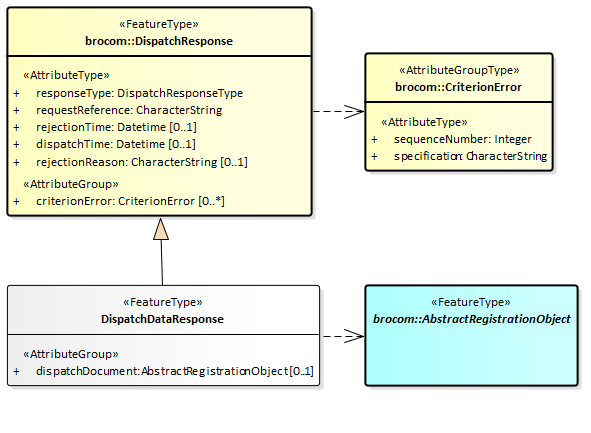
Task: Click the specification: CharacterString attribute
Action: click(470, 156)
